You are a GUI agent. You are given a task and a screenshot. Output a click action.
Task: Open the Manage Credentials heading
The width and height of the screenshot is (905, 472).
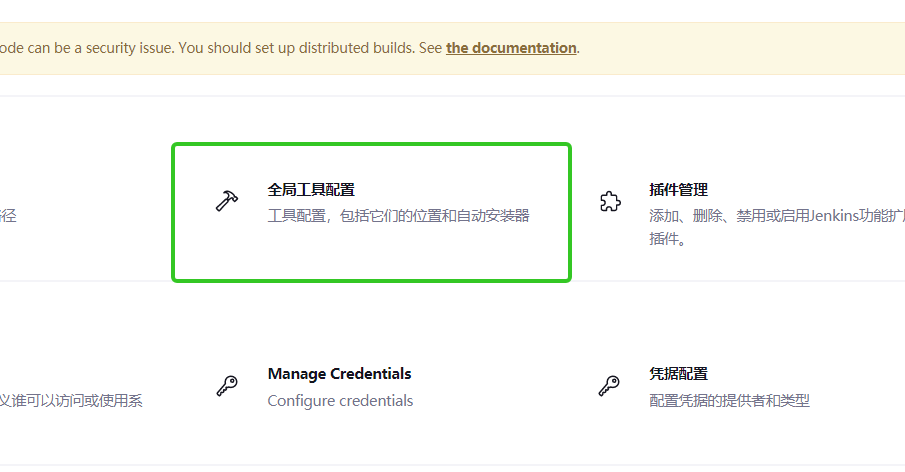click(x=339, y=374)
